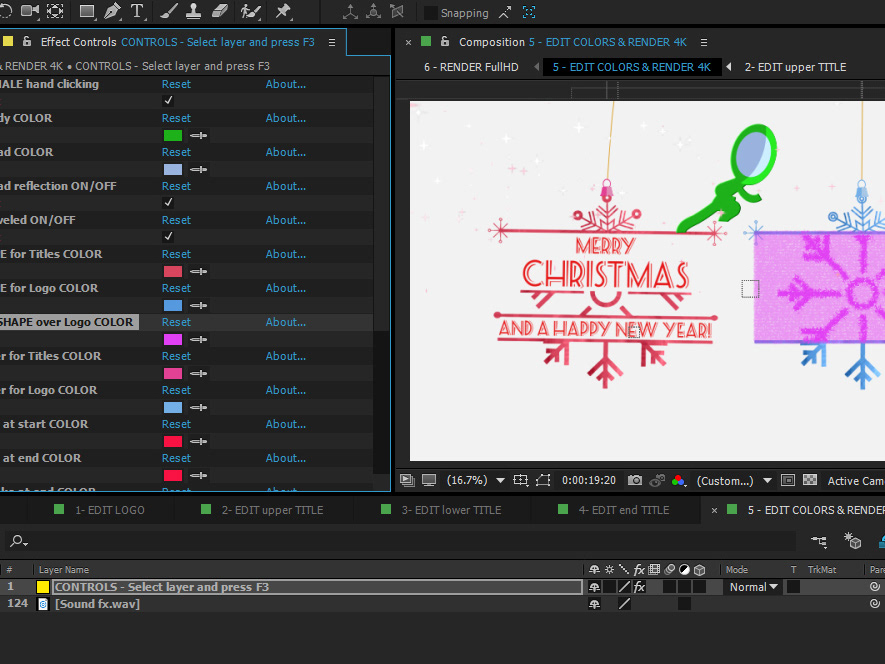Image resolution: width=885 pixels, height=664 pixels.
Task: Pick eyedropper for at end COLOR
Action: [198, 475]
